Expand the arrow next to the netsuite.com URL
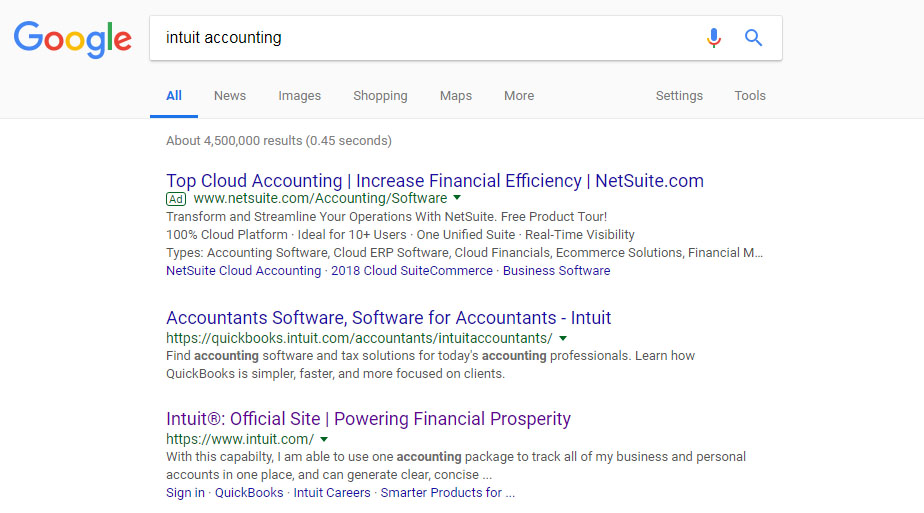The image size is (924, 513). [457, 199]
